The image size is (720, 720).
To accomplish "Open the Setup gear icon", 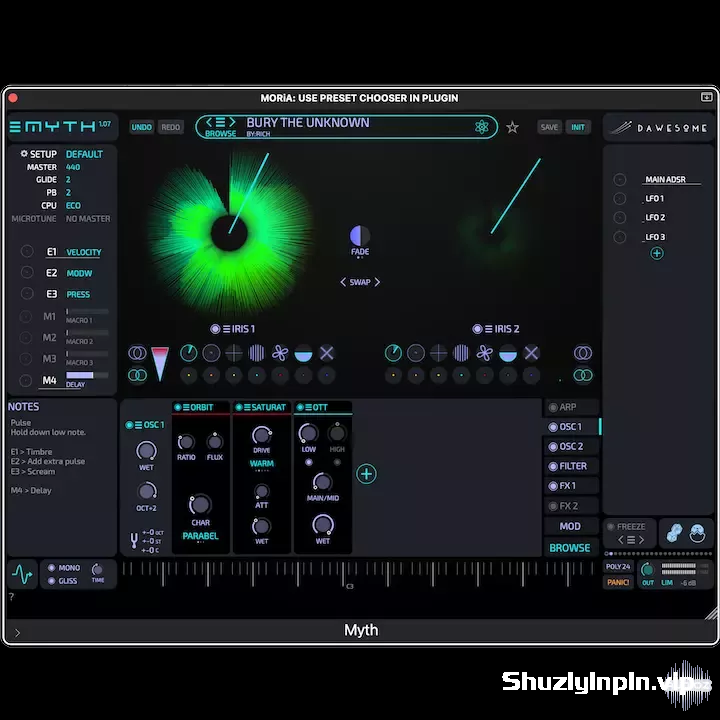I will pos(24,154).
